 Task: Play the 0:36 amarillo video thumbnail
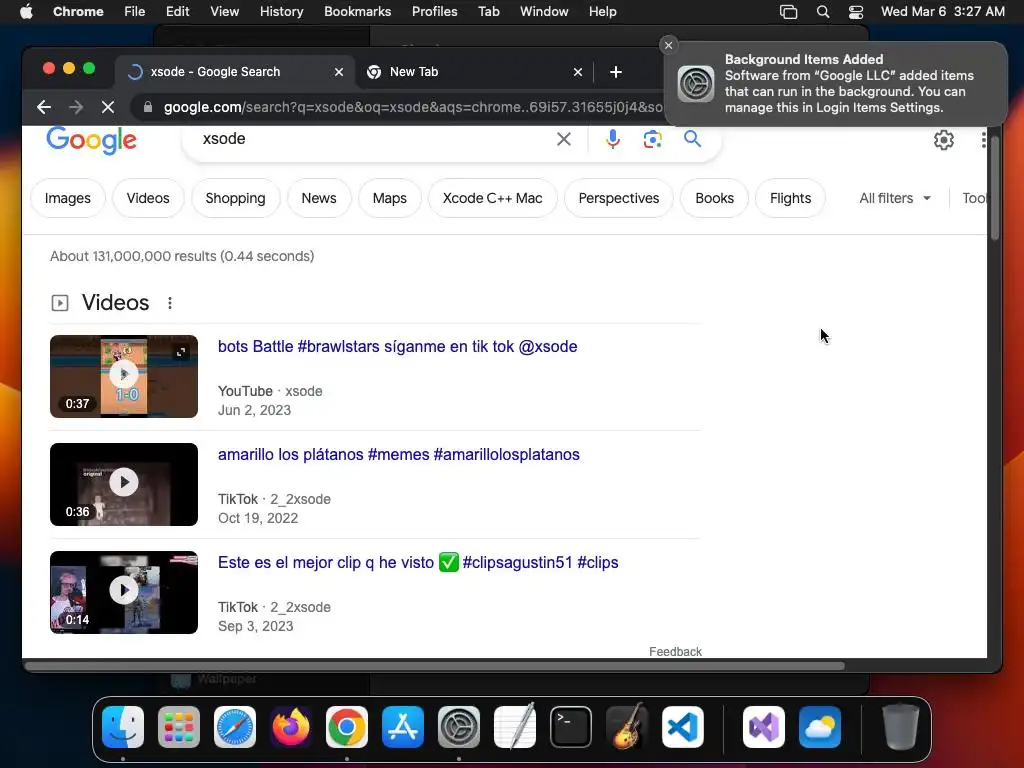(x=123, y=484)
